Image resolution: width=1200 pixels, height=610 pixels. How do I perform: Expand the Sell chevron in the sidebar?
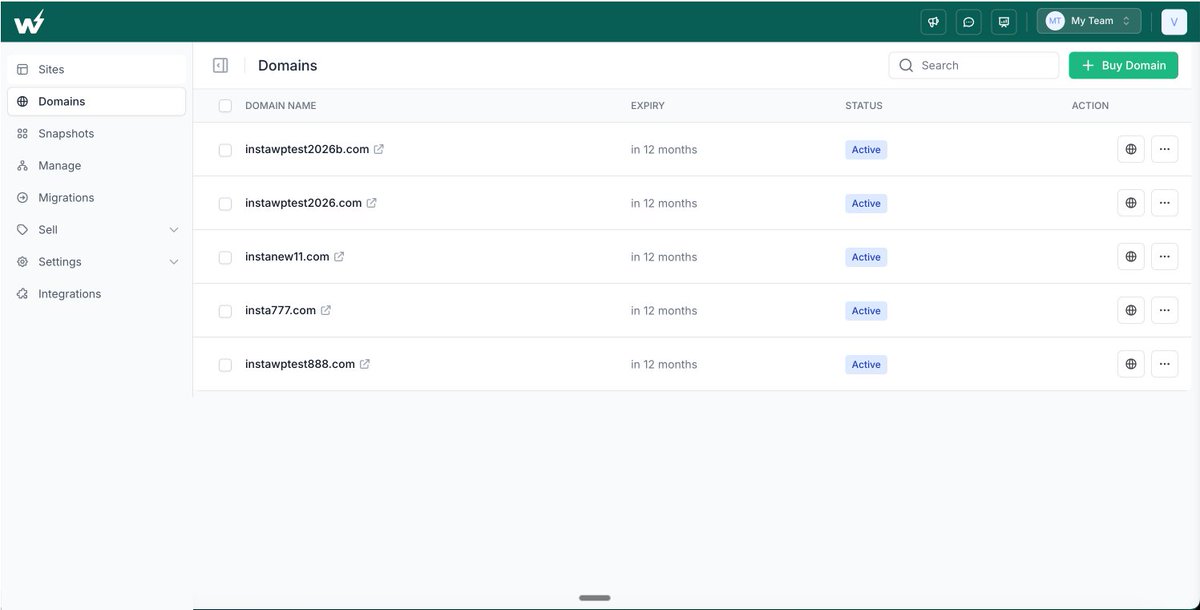click(x=174, y=229)
